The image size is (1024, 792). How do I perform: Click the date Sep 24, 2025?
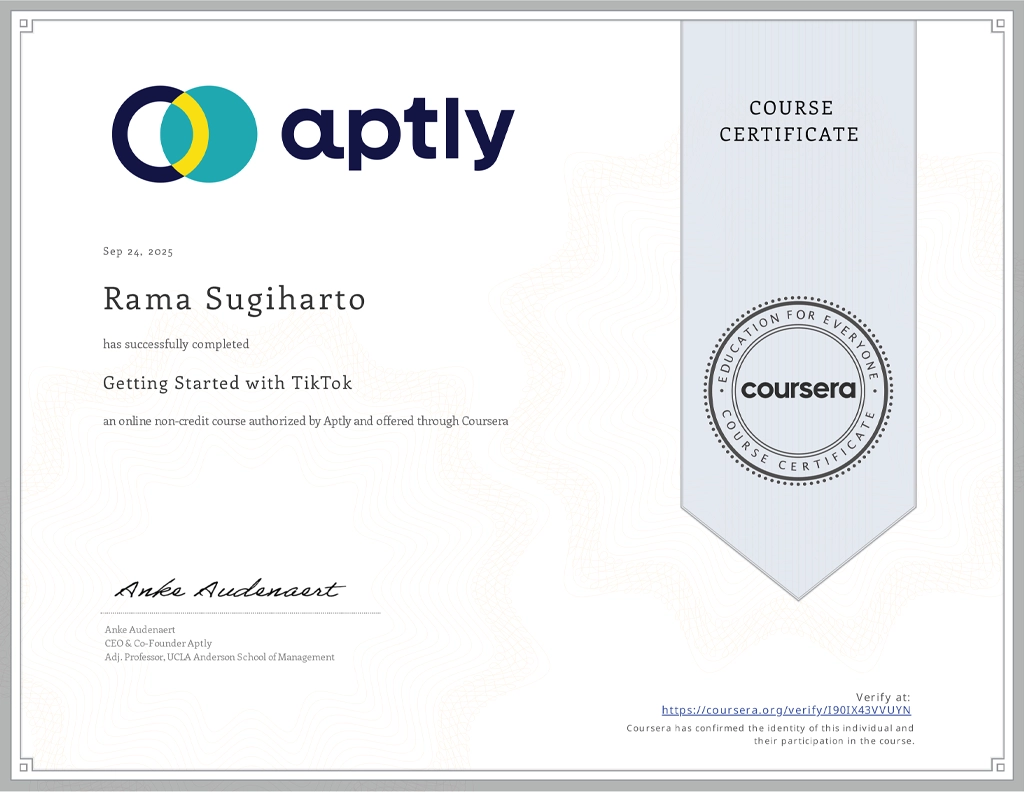(138, 252)
